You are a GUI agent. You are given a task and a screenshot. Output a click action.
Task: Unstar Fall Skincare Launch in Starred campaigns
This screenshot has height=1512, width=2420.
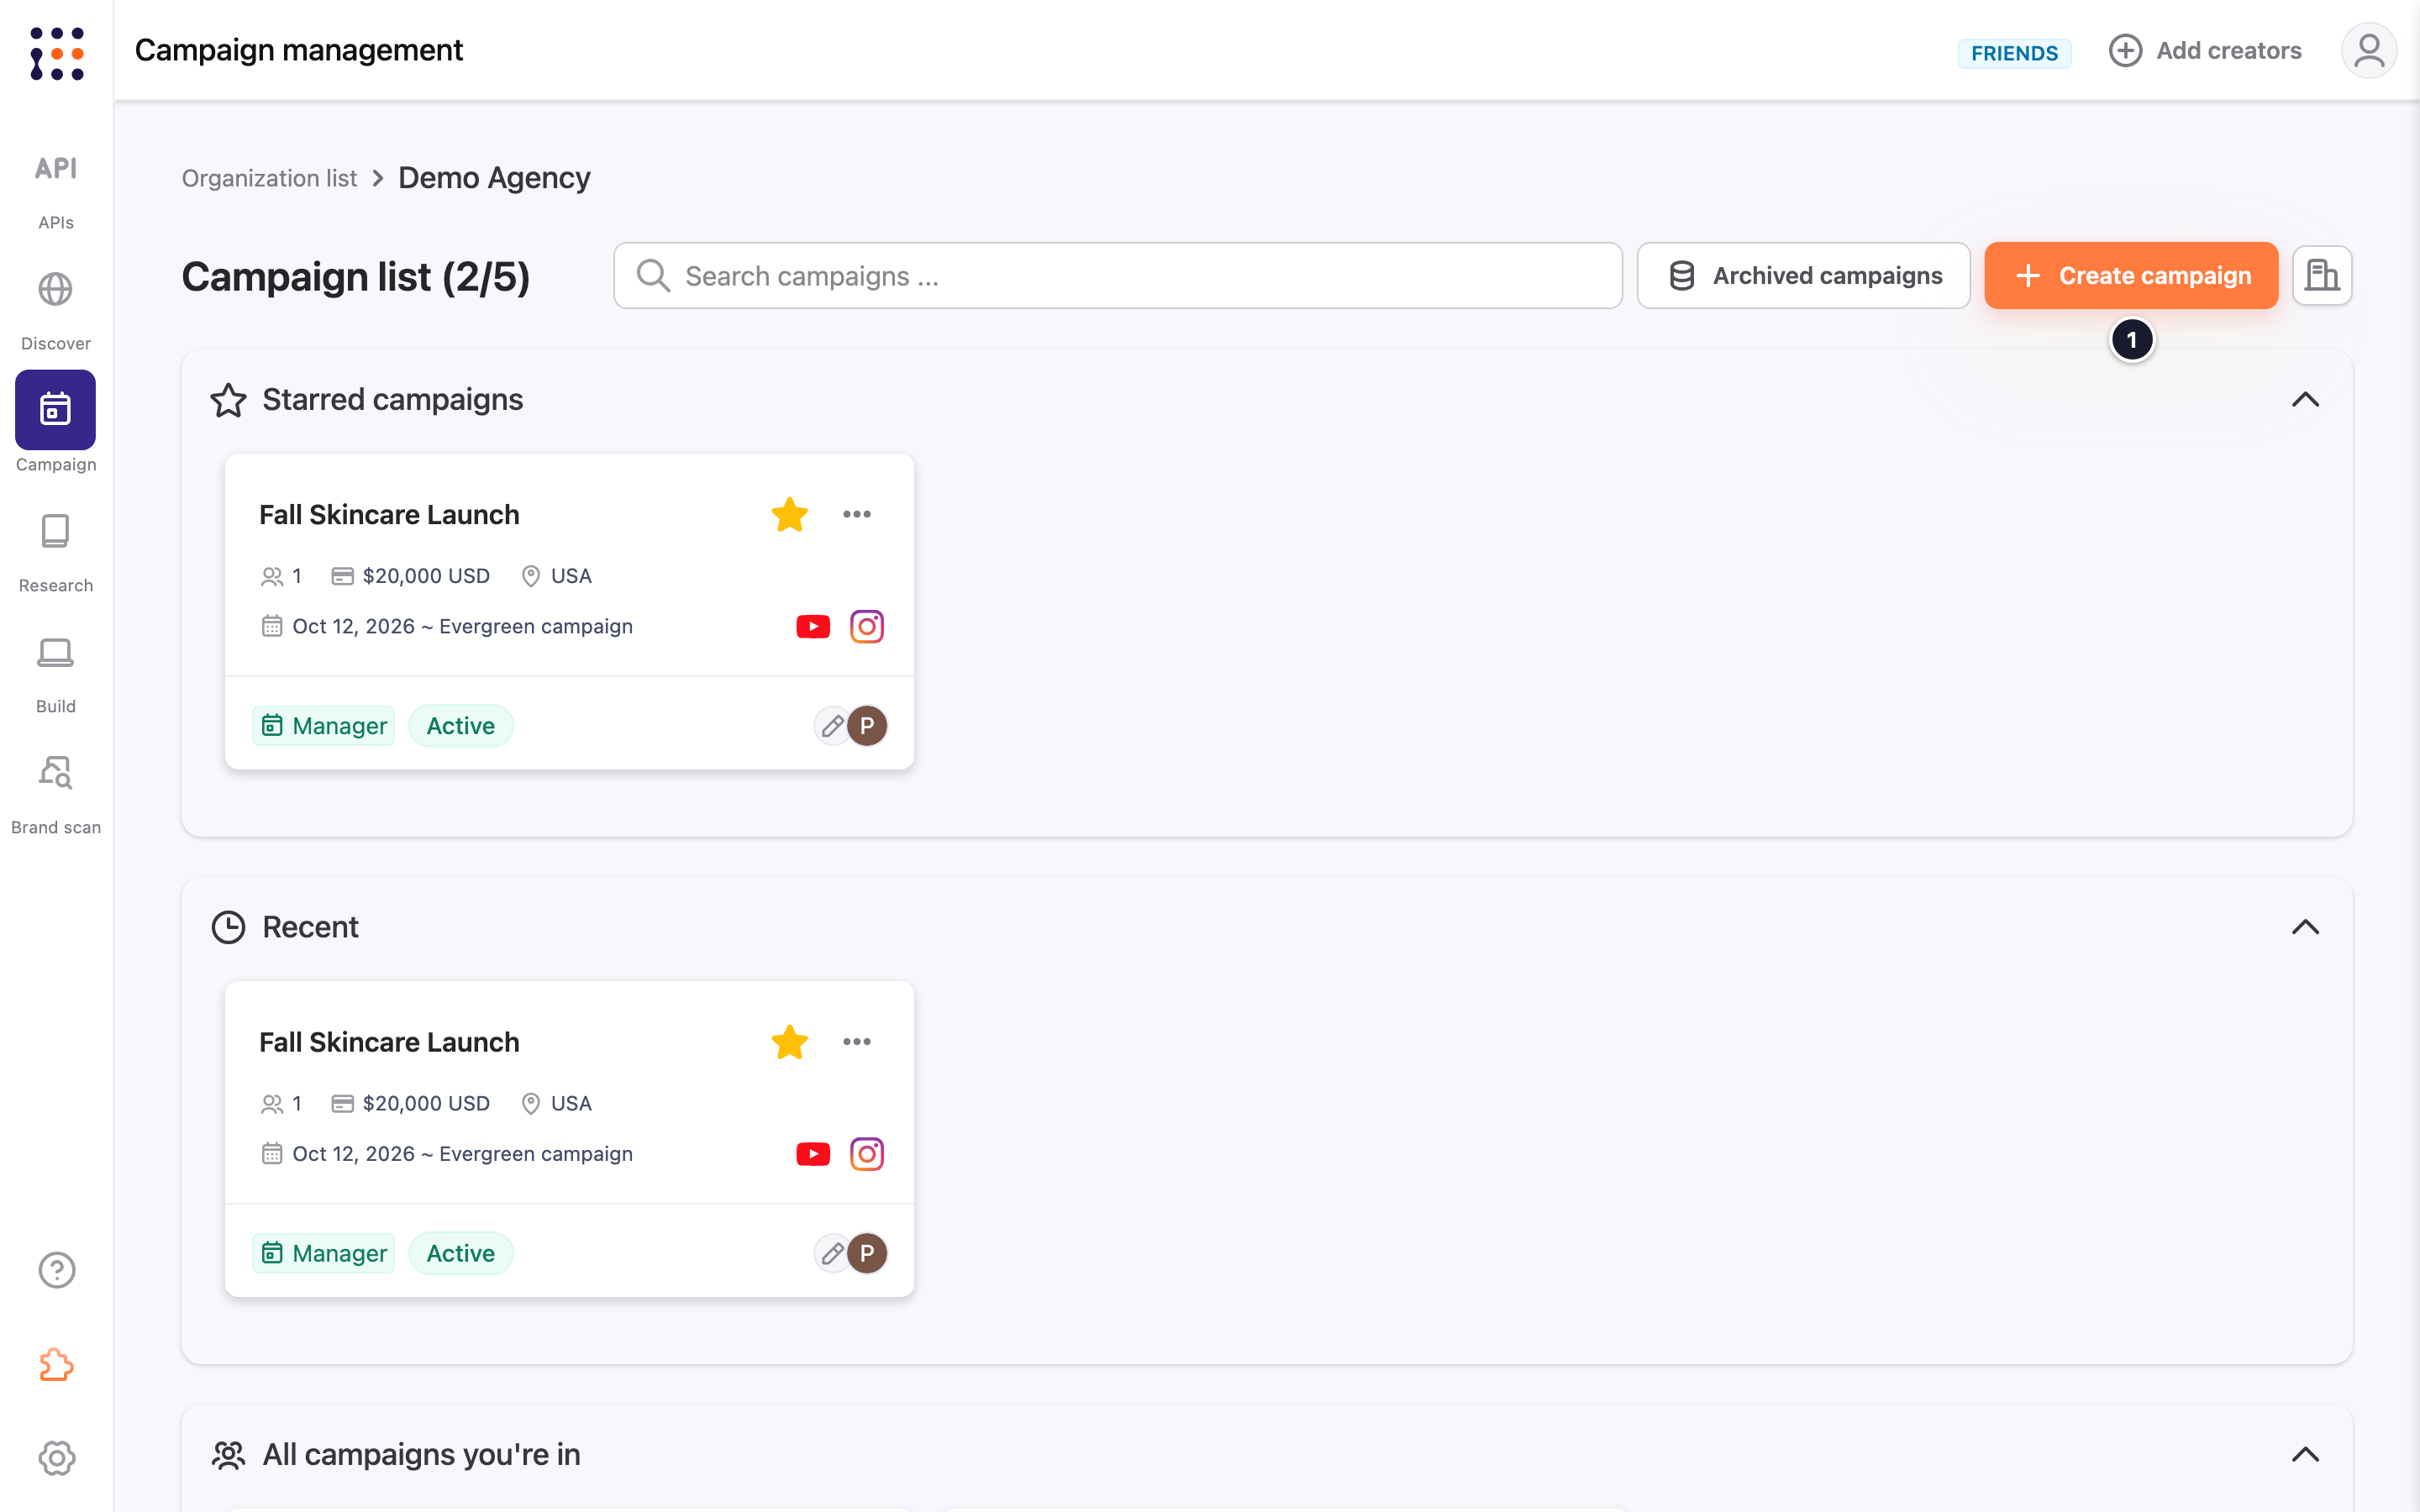(x=790, y=515)
